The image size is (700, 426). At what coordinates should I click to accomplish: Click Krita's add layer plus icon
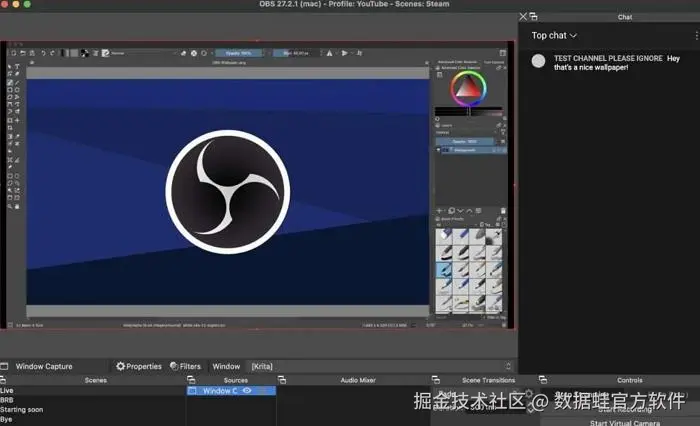click(x=439, y=211)
